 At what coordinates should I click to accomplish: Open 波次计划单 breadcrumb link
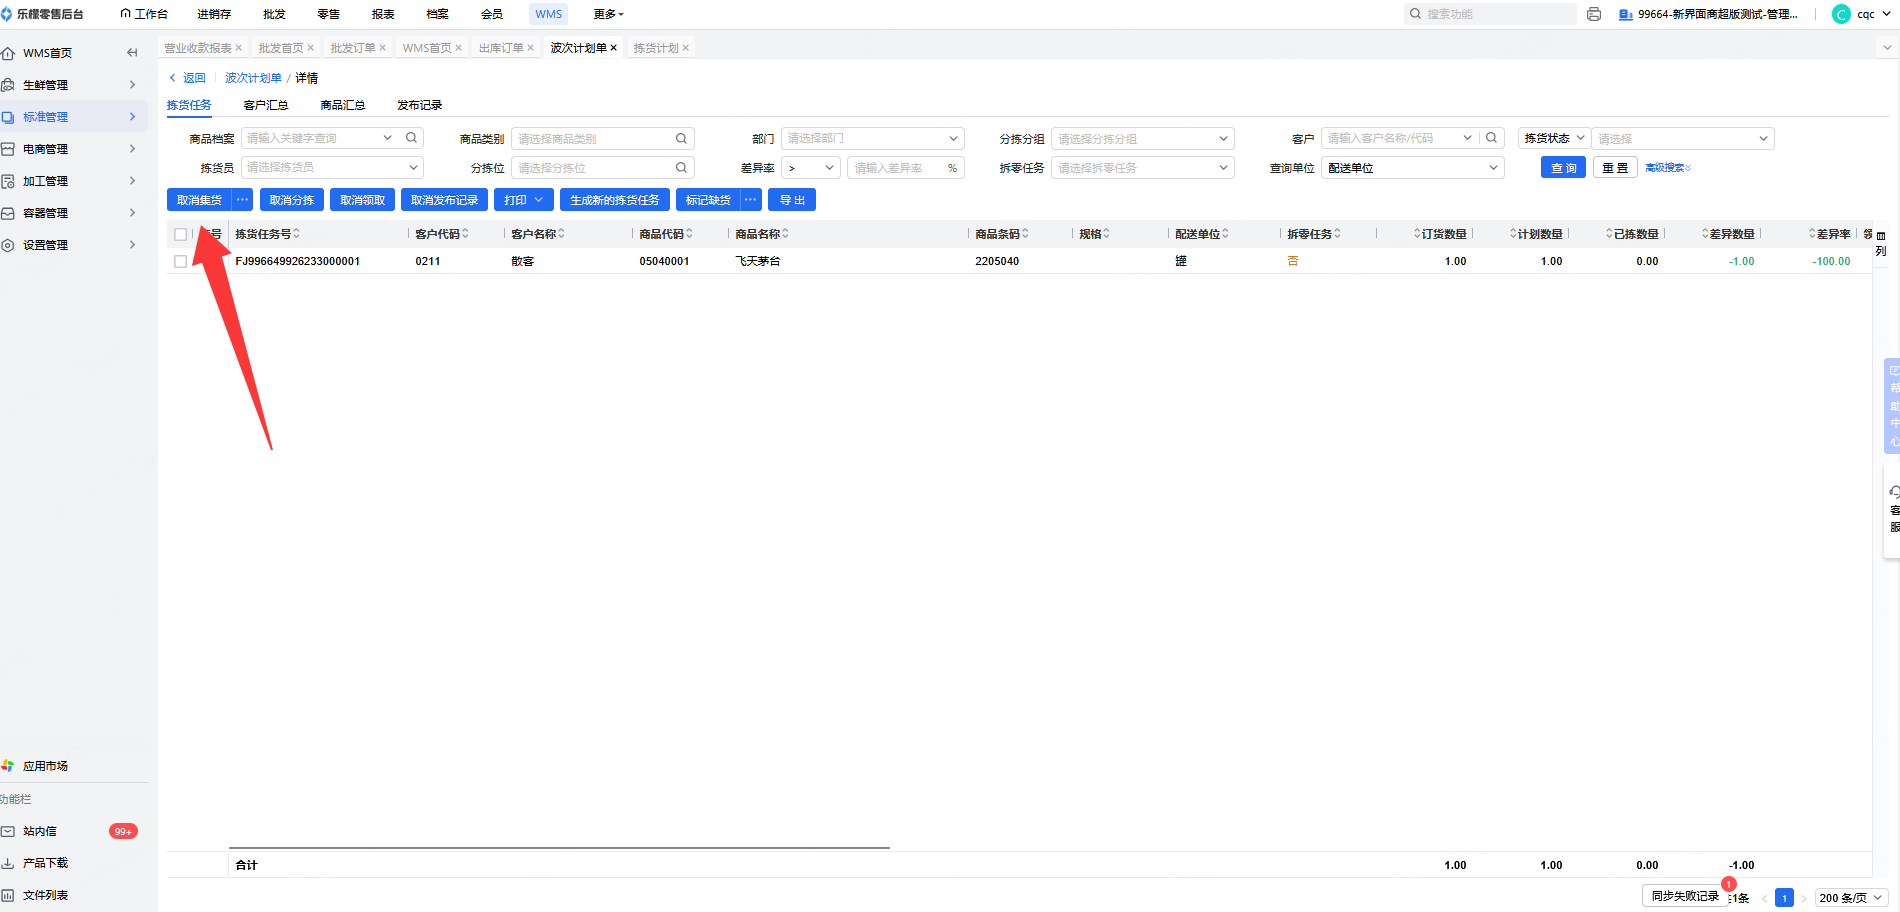[253, 78]
